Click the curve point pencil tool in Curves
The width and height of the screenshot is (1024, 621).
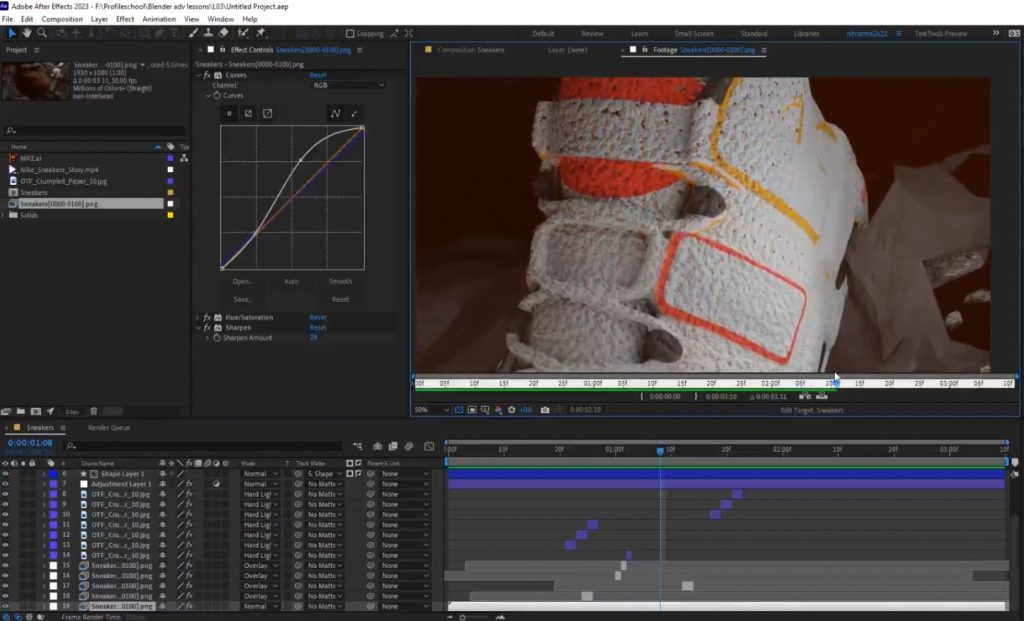(x=354, y=114)
